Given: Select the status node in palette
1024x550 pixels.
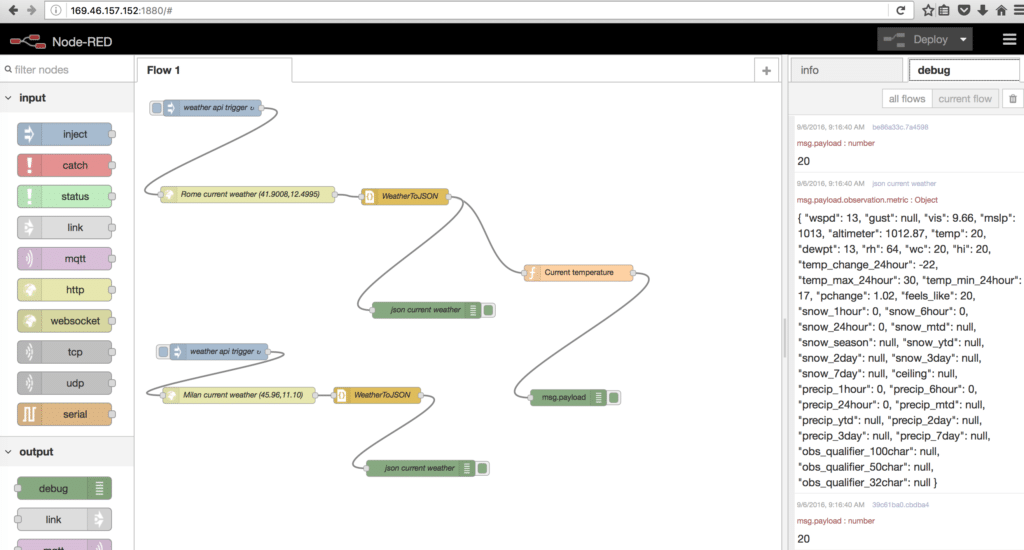Looking at the screenshot, I should point(65,197).
